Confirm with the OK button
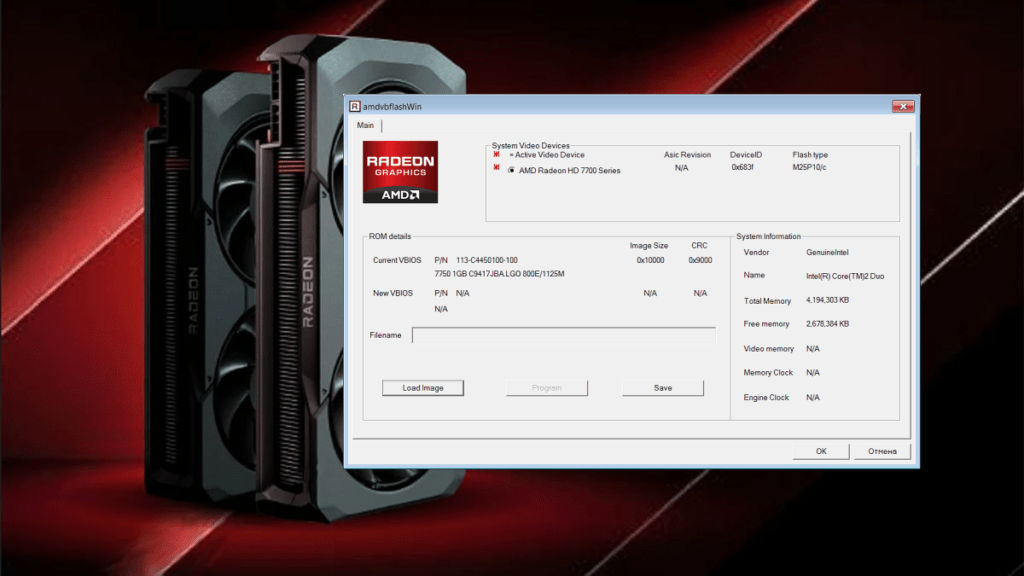 coord(821,451)
